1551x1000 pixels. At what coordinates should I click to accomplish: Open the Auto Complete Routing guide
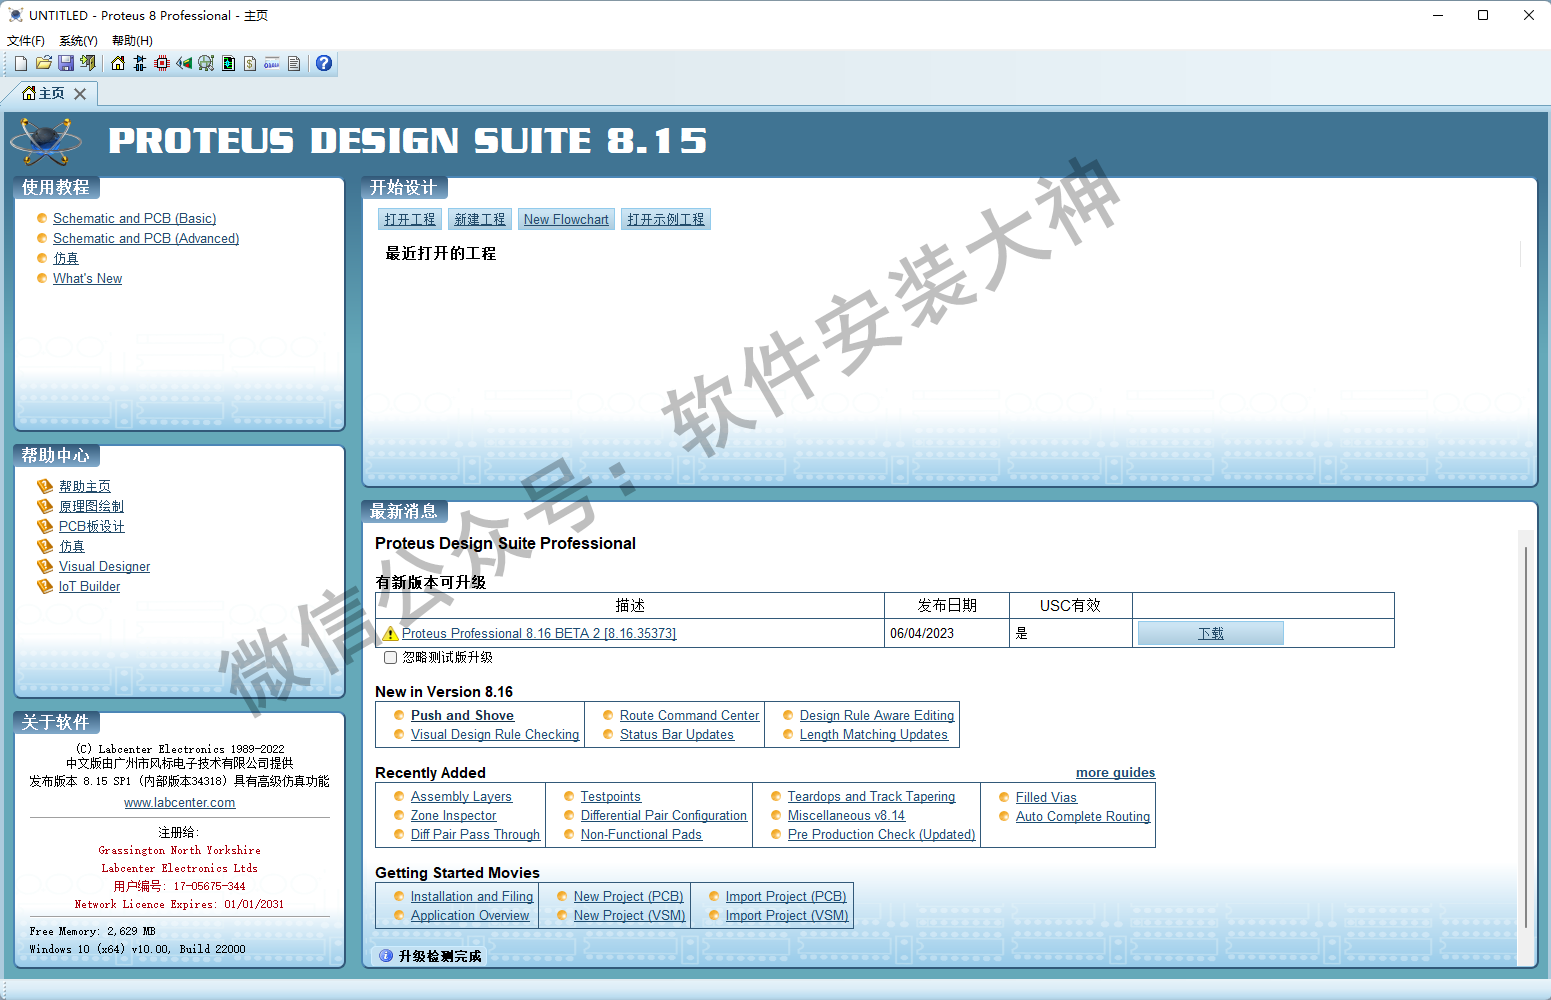[1083, 816]
